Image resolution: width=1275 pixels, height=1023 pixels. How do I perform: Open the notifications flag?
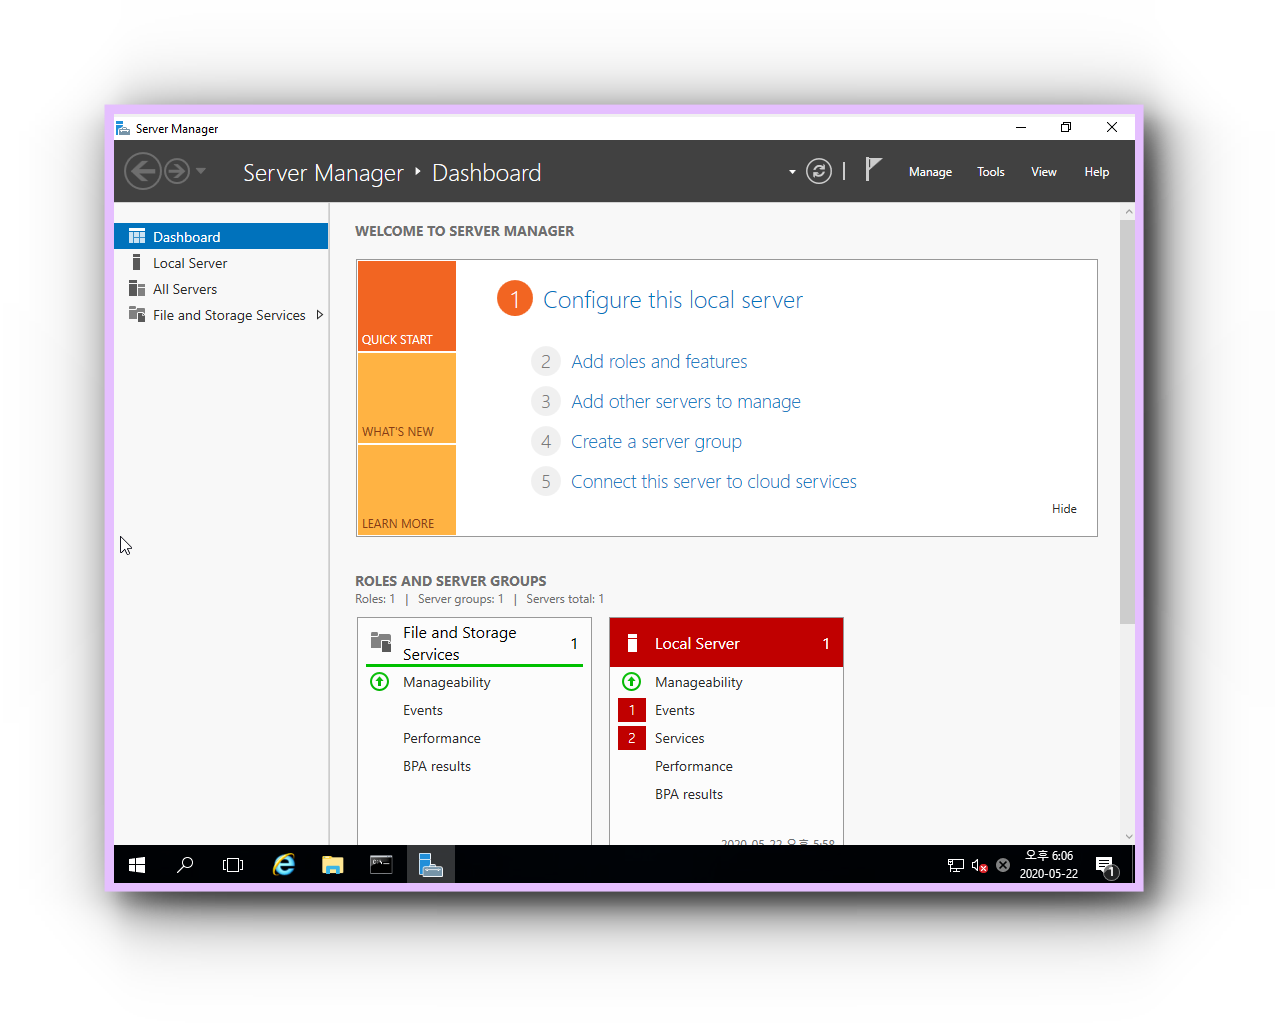(873, 170)
